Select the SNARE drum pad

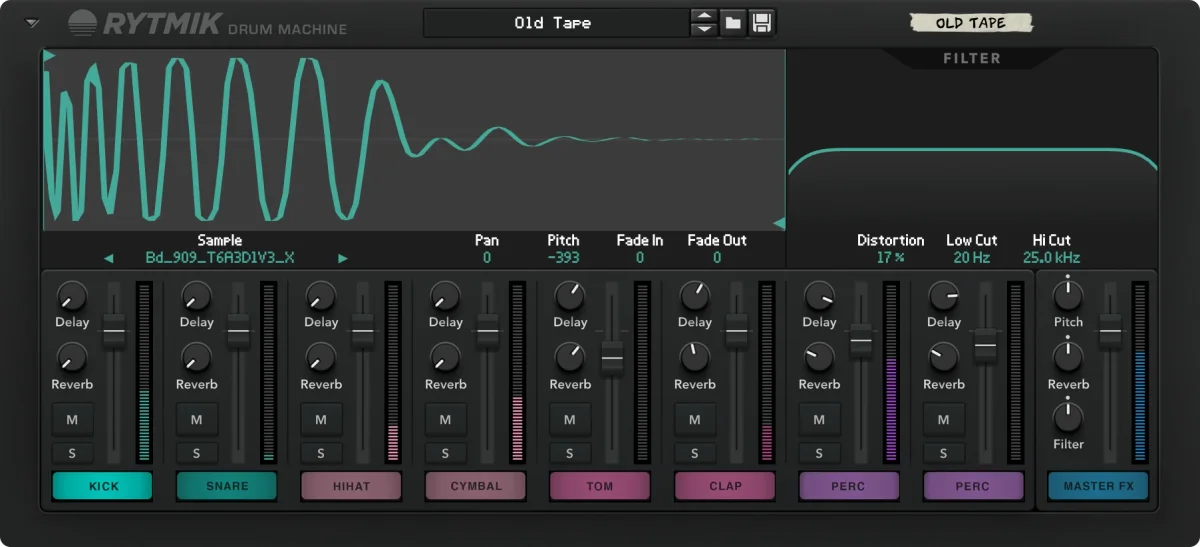tap(226, 486)
